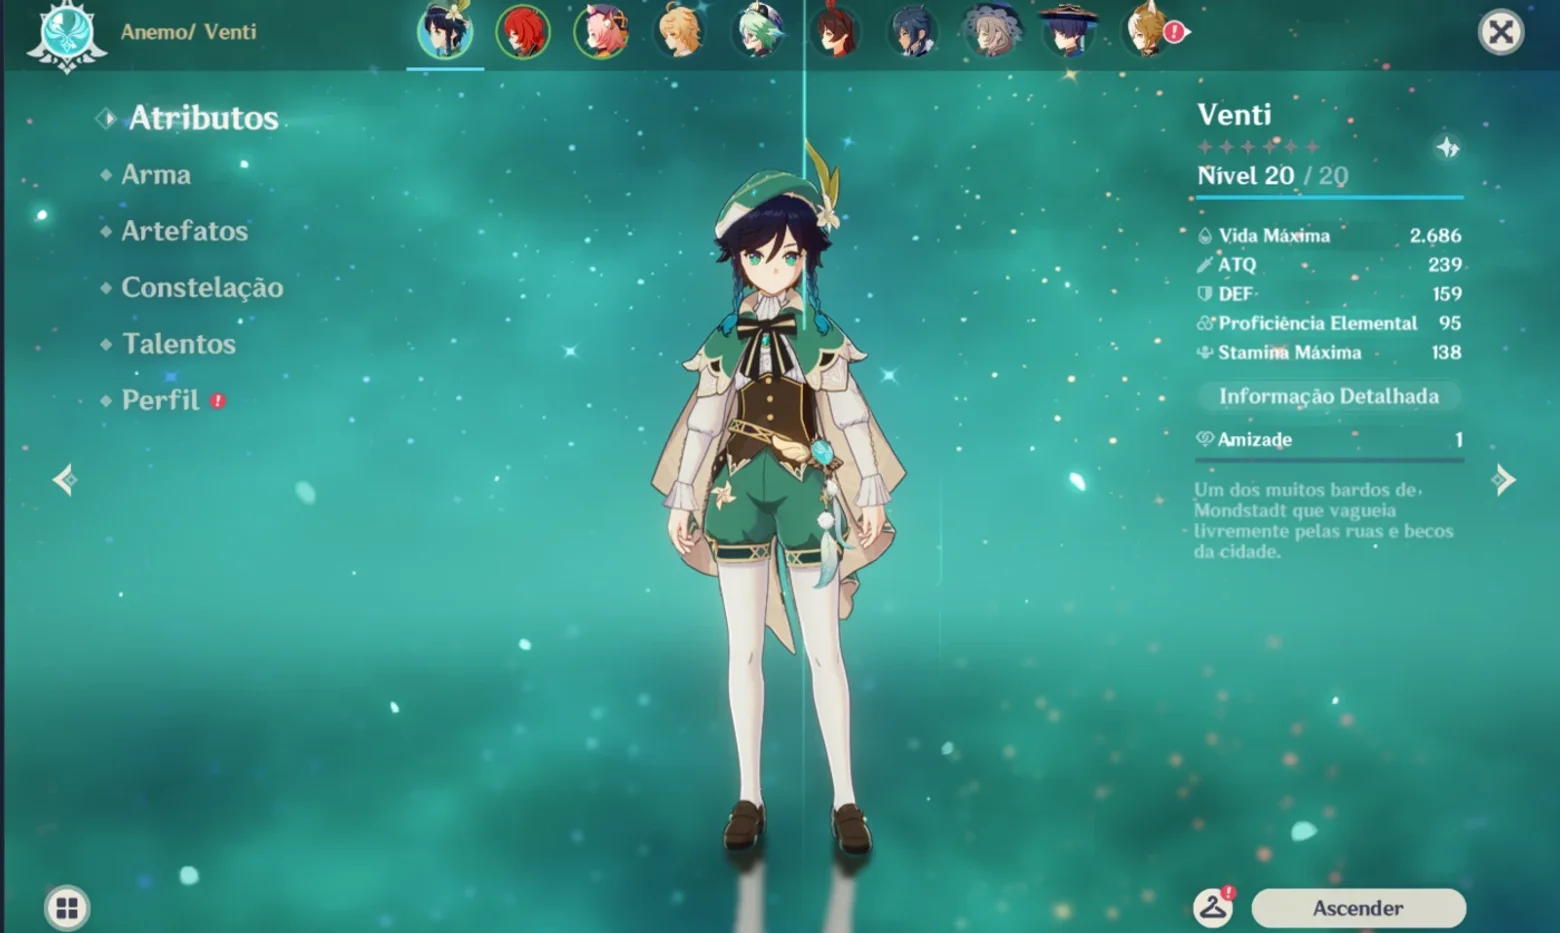Click the Proficiência Elemental icon
The height and width of the screenshot is (933, 1560).
pyautogui.click(x=1205, y=323)
